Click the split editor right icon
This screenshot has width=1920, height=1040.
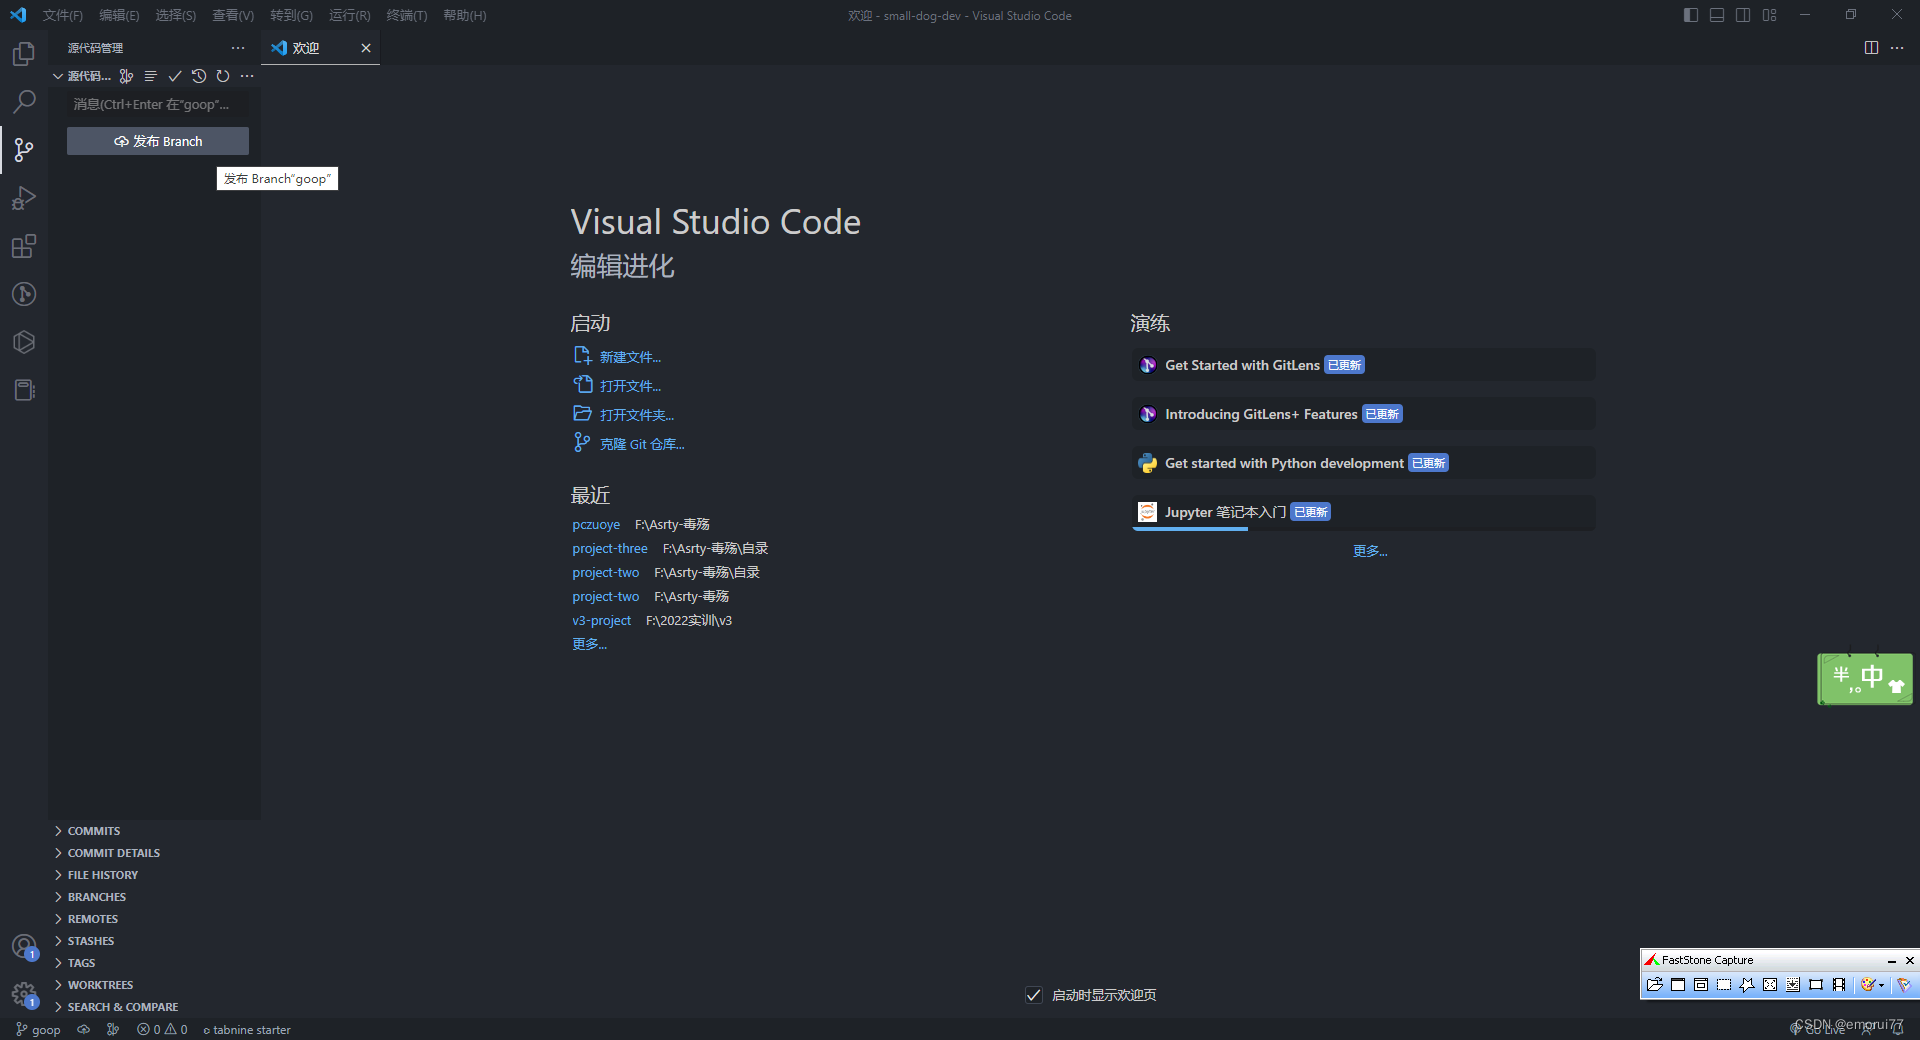tap(1871, 48)
